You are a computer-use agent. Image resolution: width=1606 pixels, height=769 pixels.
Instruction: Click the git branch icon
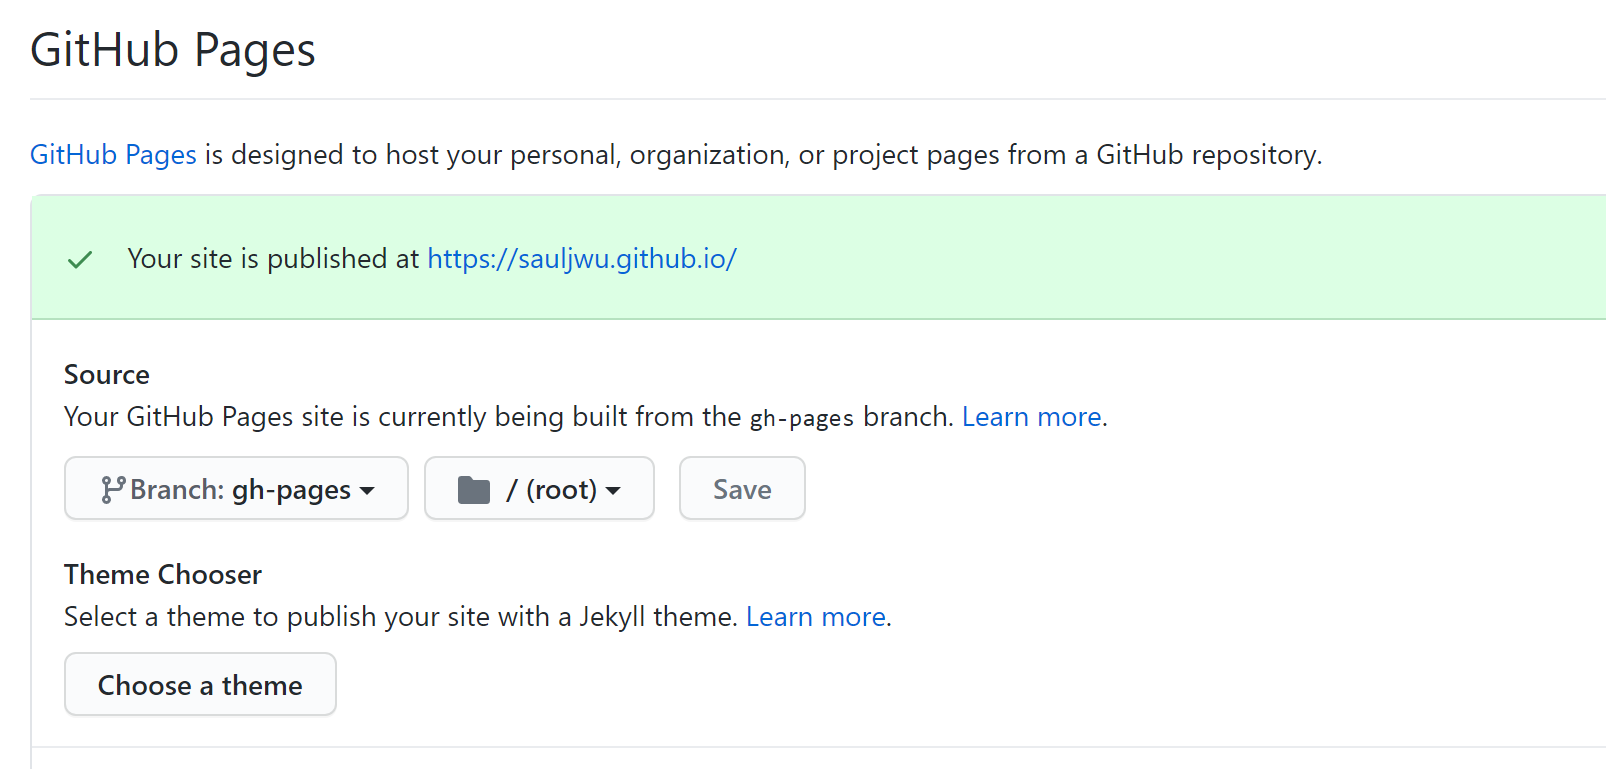click(113, 489)
